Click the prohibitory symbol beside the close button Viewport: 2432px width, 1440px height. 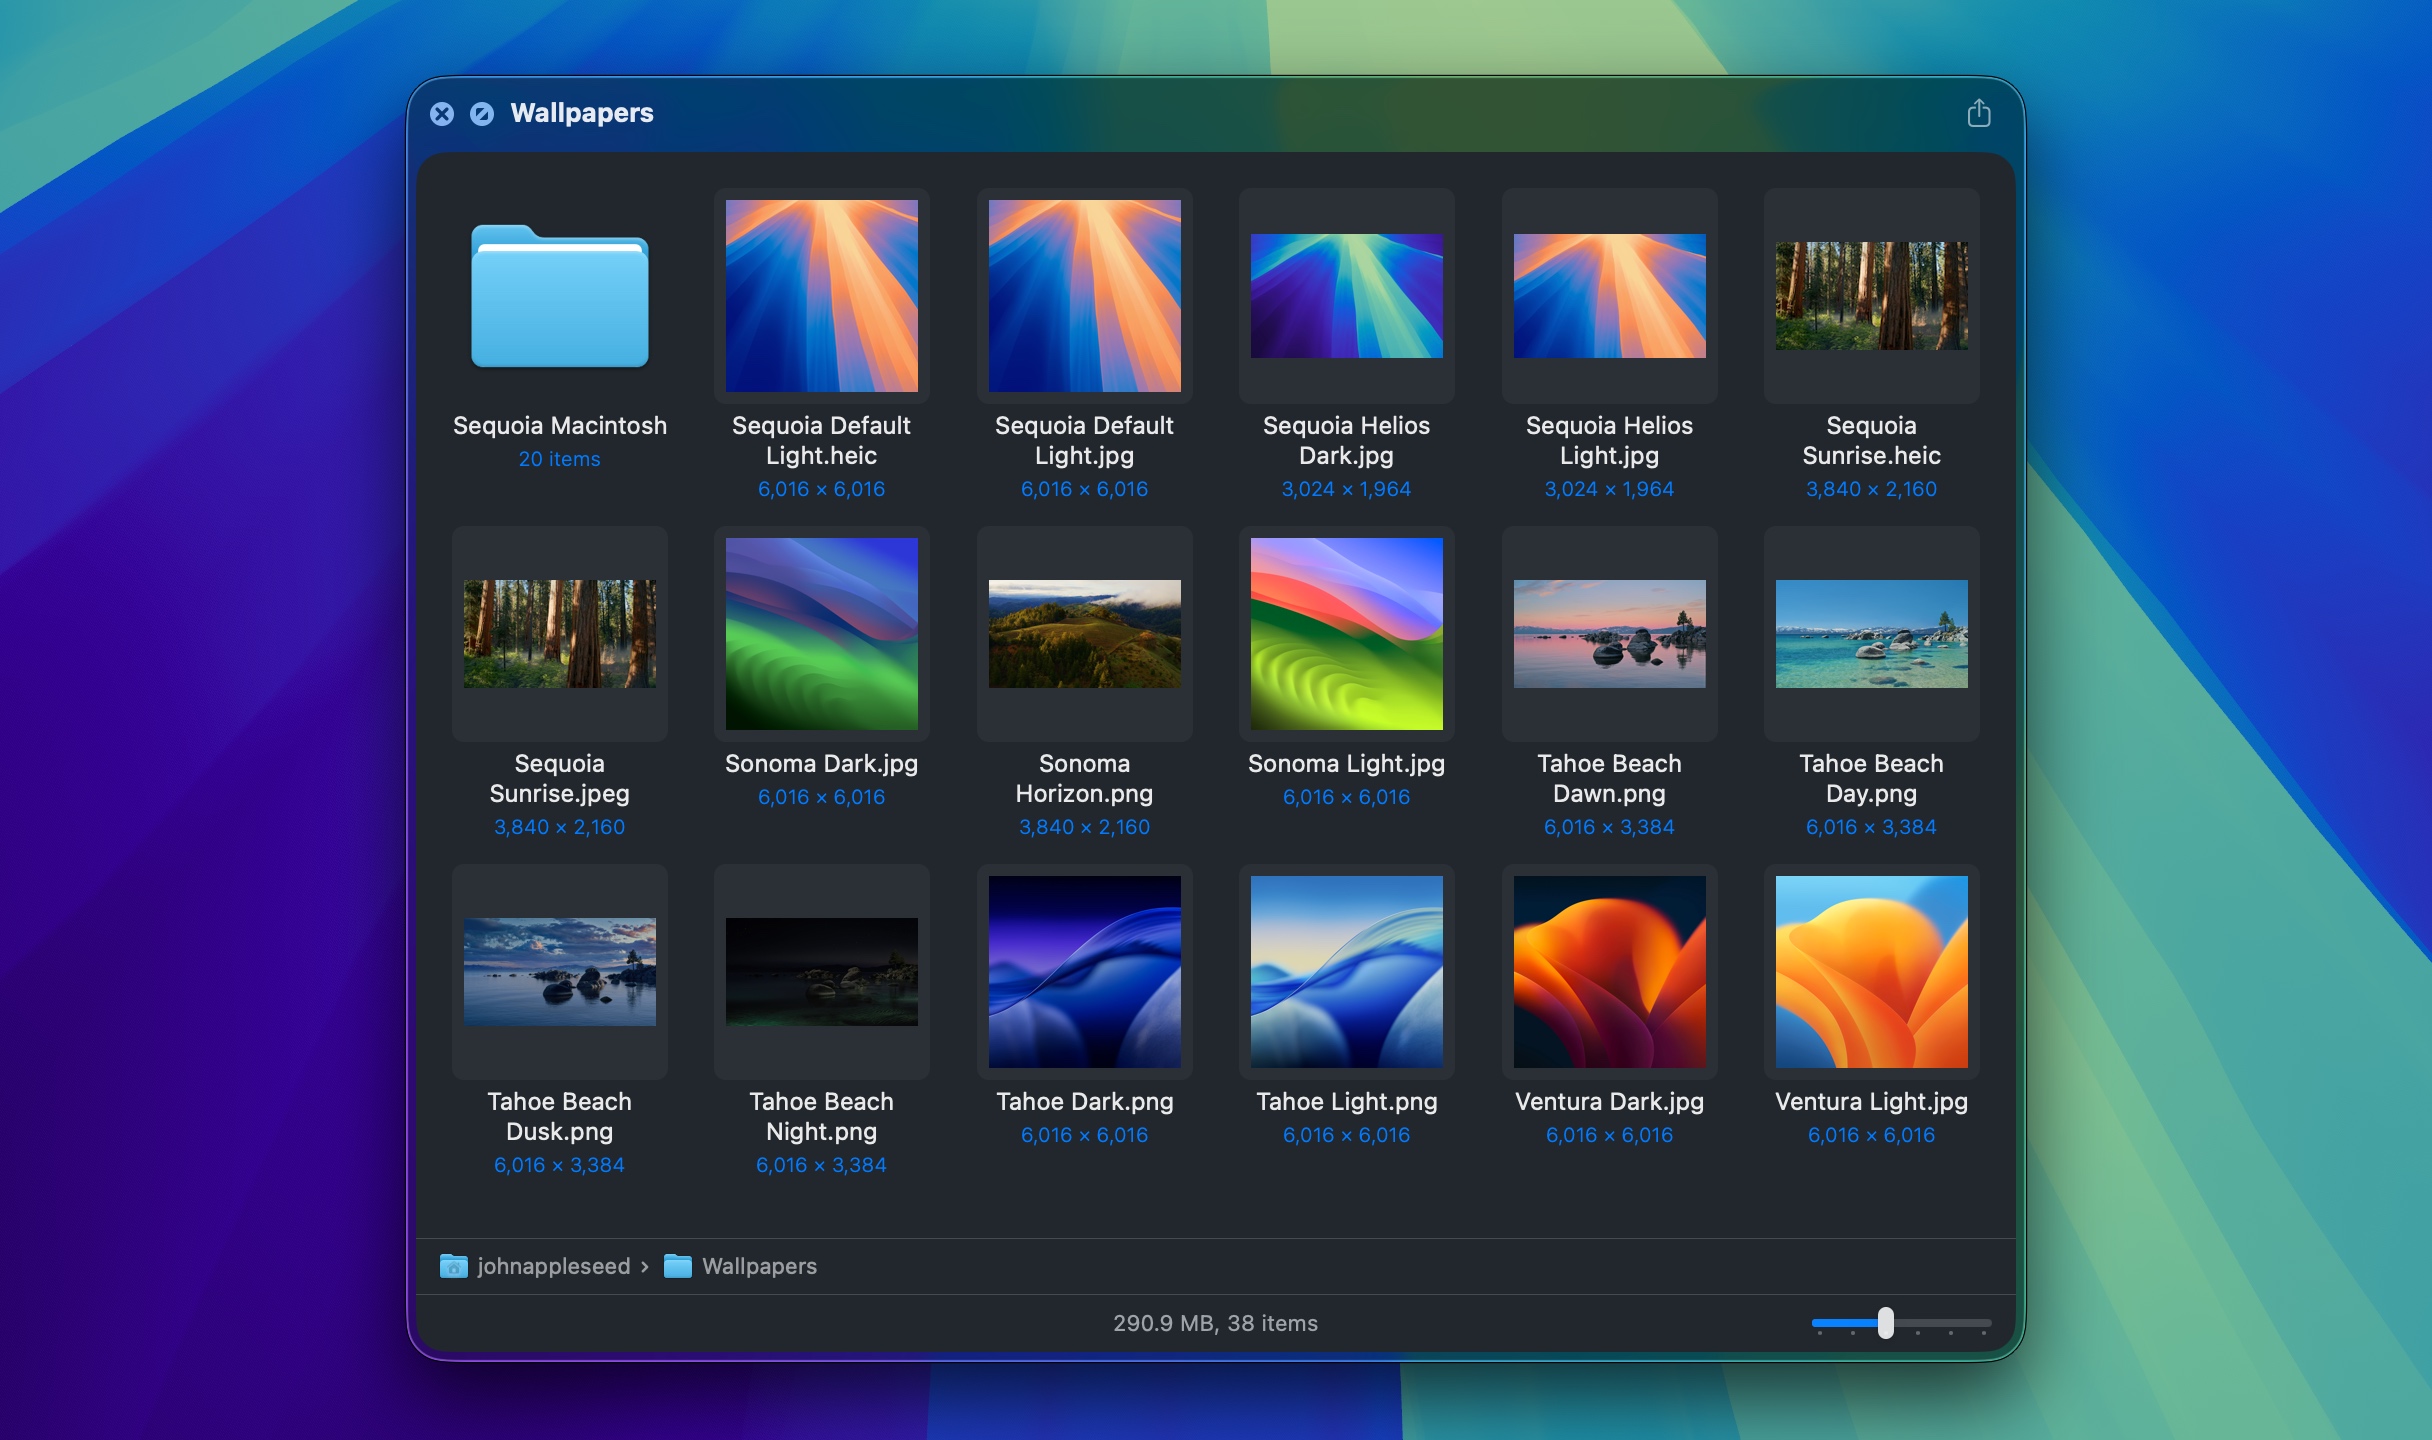(x=484, y=113)
